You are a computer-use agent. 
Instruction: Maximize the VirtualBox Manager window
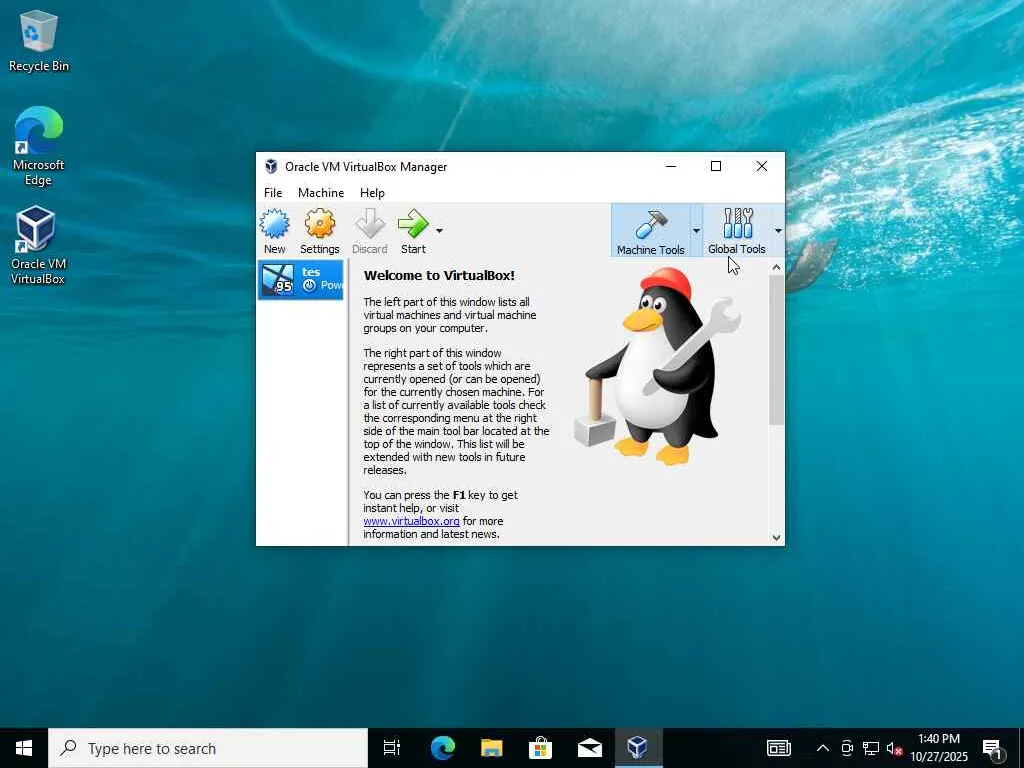(x=716, y=167)
